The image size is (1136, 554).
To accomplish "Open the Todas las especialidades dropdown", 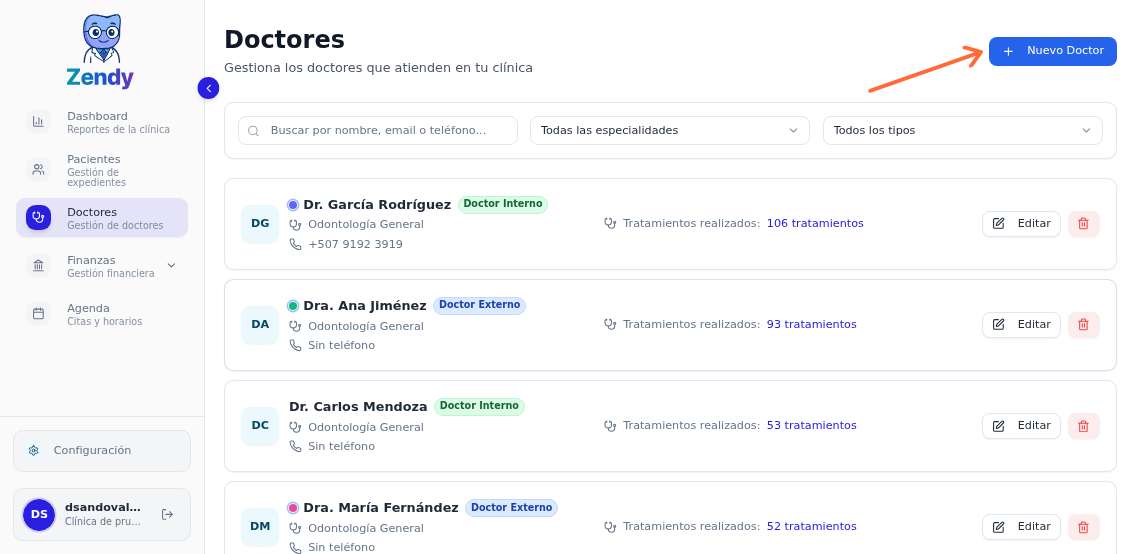I will (x=669, y=130).
